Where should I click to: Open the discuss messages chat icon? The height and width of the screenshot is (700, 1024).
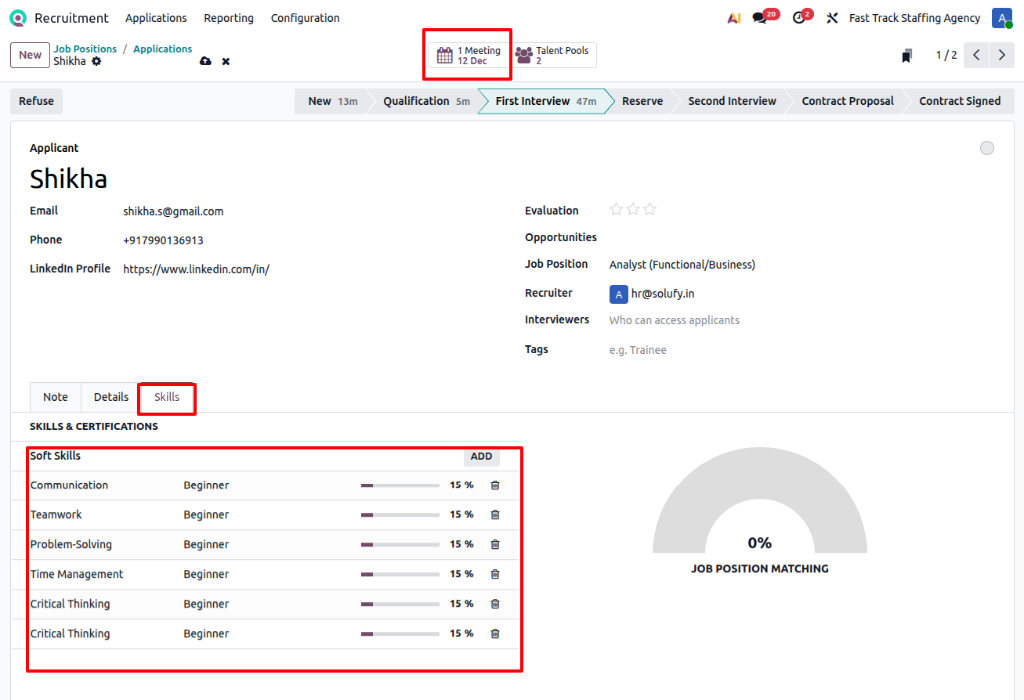point(760,18)
